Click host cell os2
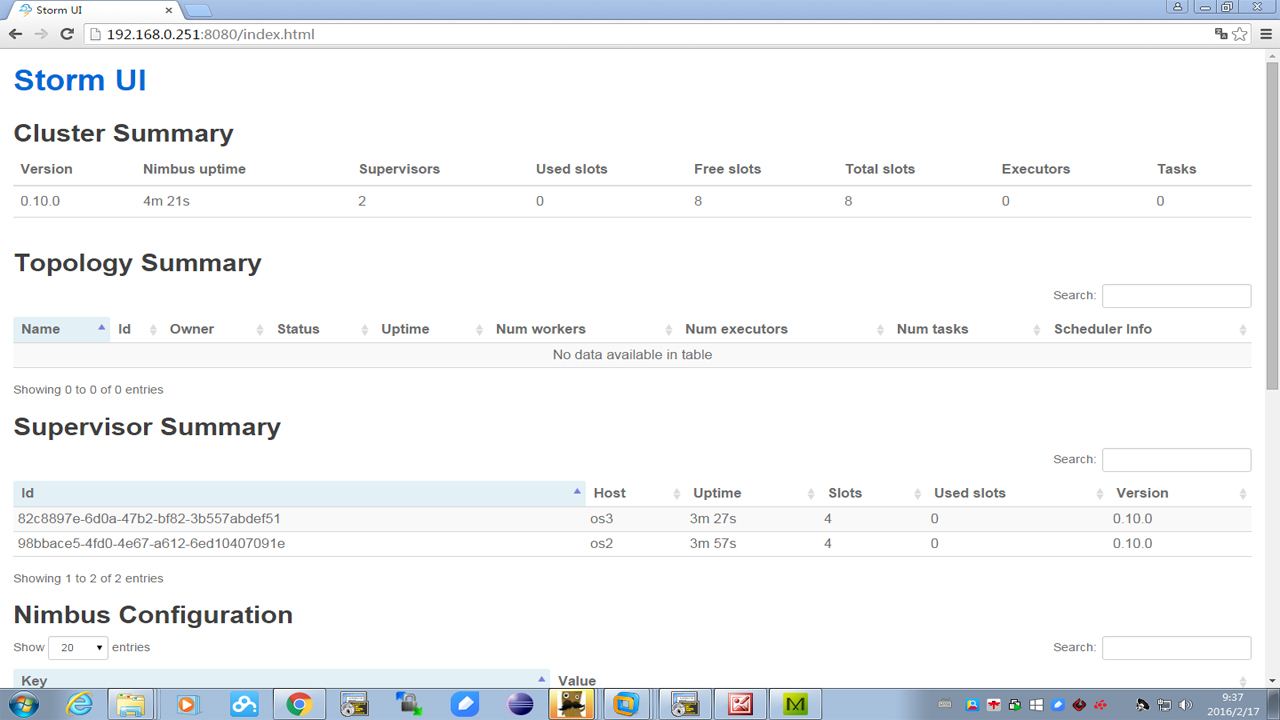Viewport: 1280px width, 720px height. [601, 544]
